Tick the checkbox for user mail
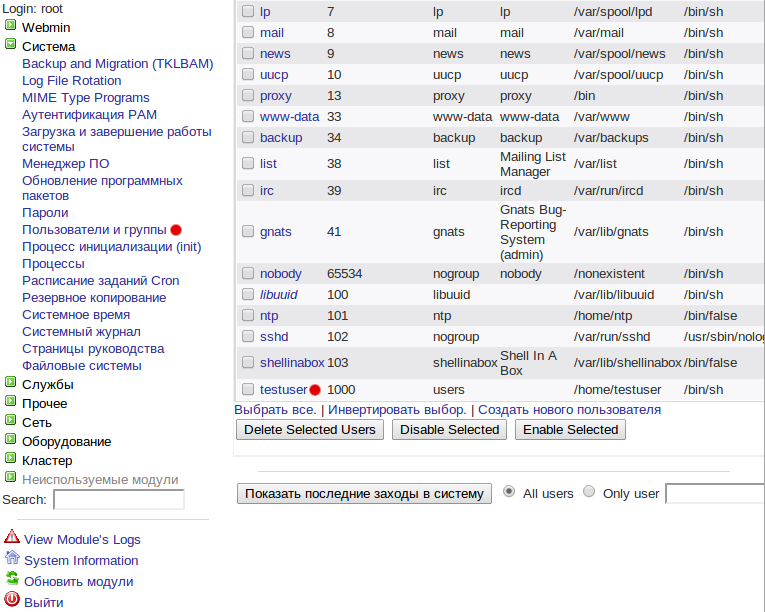765x612 pixels. (x=248, y=32)
